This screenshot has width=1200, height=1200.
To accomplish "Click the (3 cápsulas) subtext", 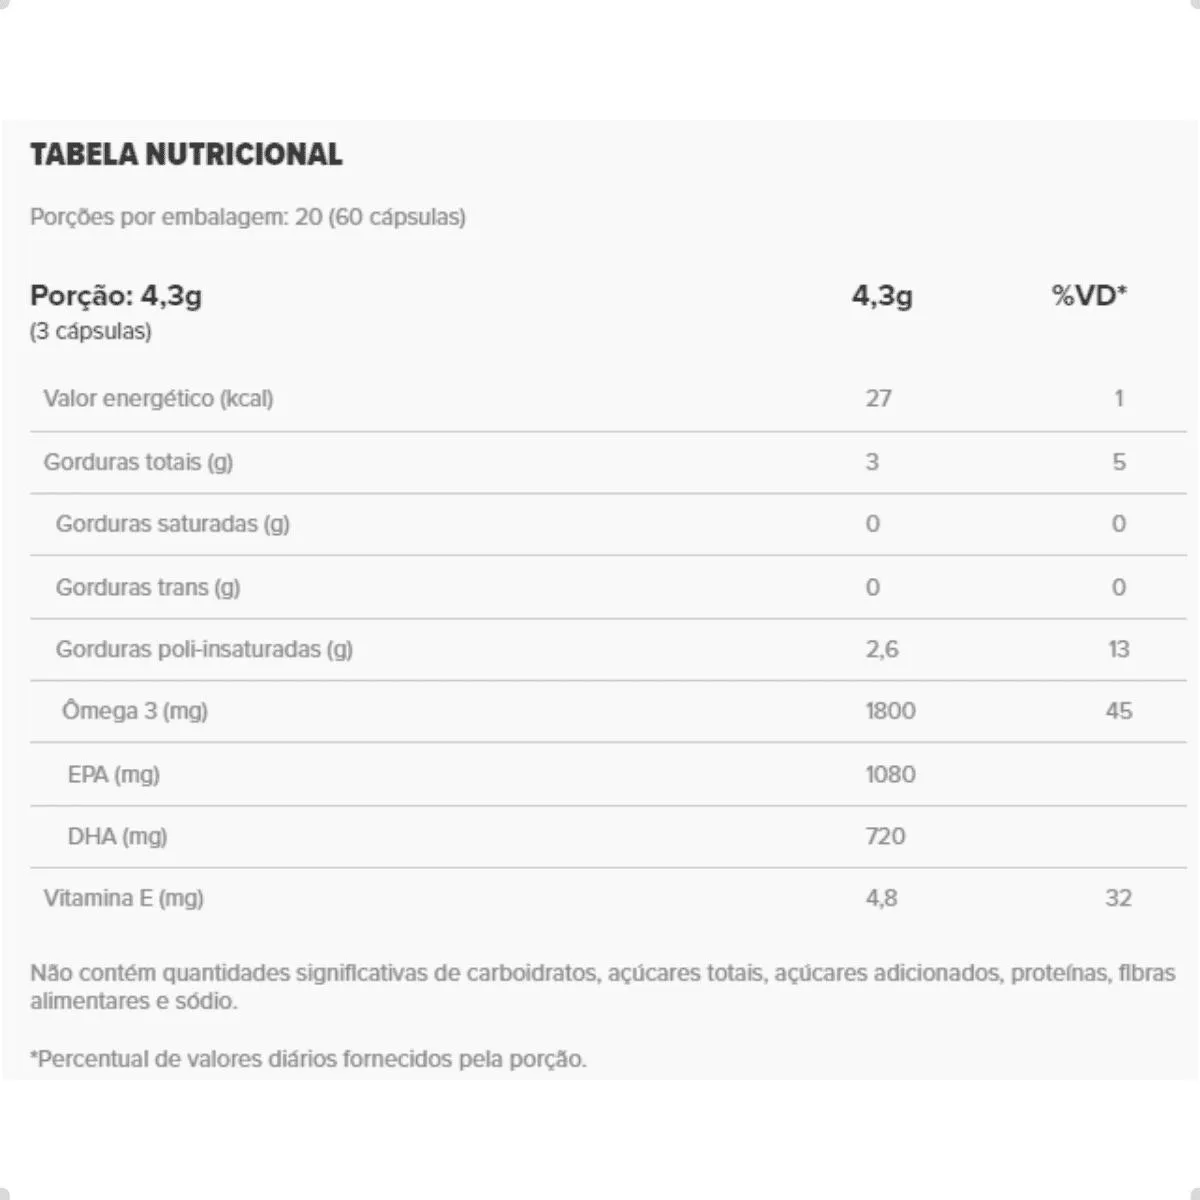I will 91,331.
